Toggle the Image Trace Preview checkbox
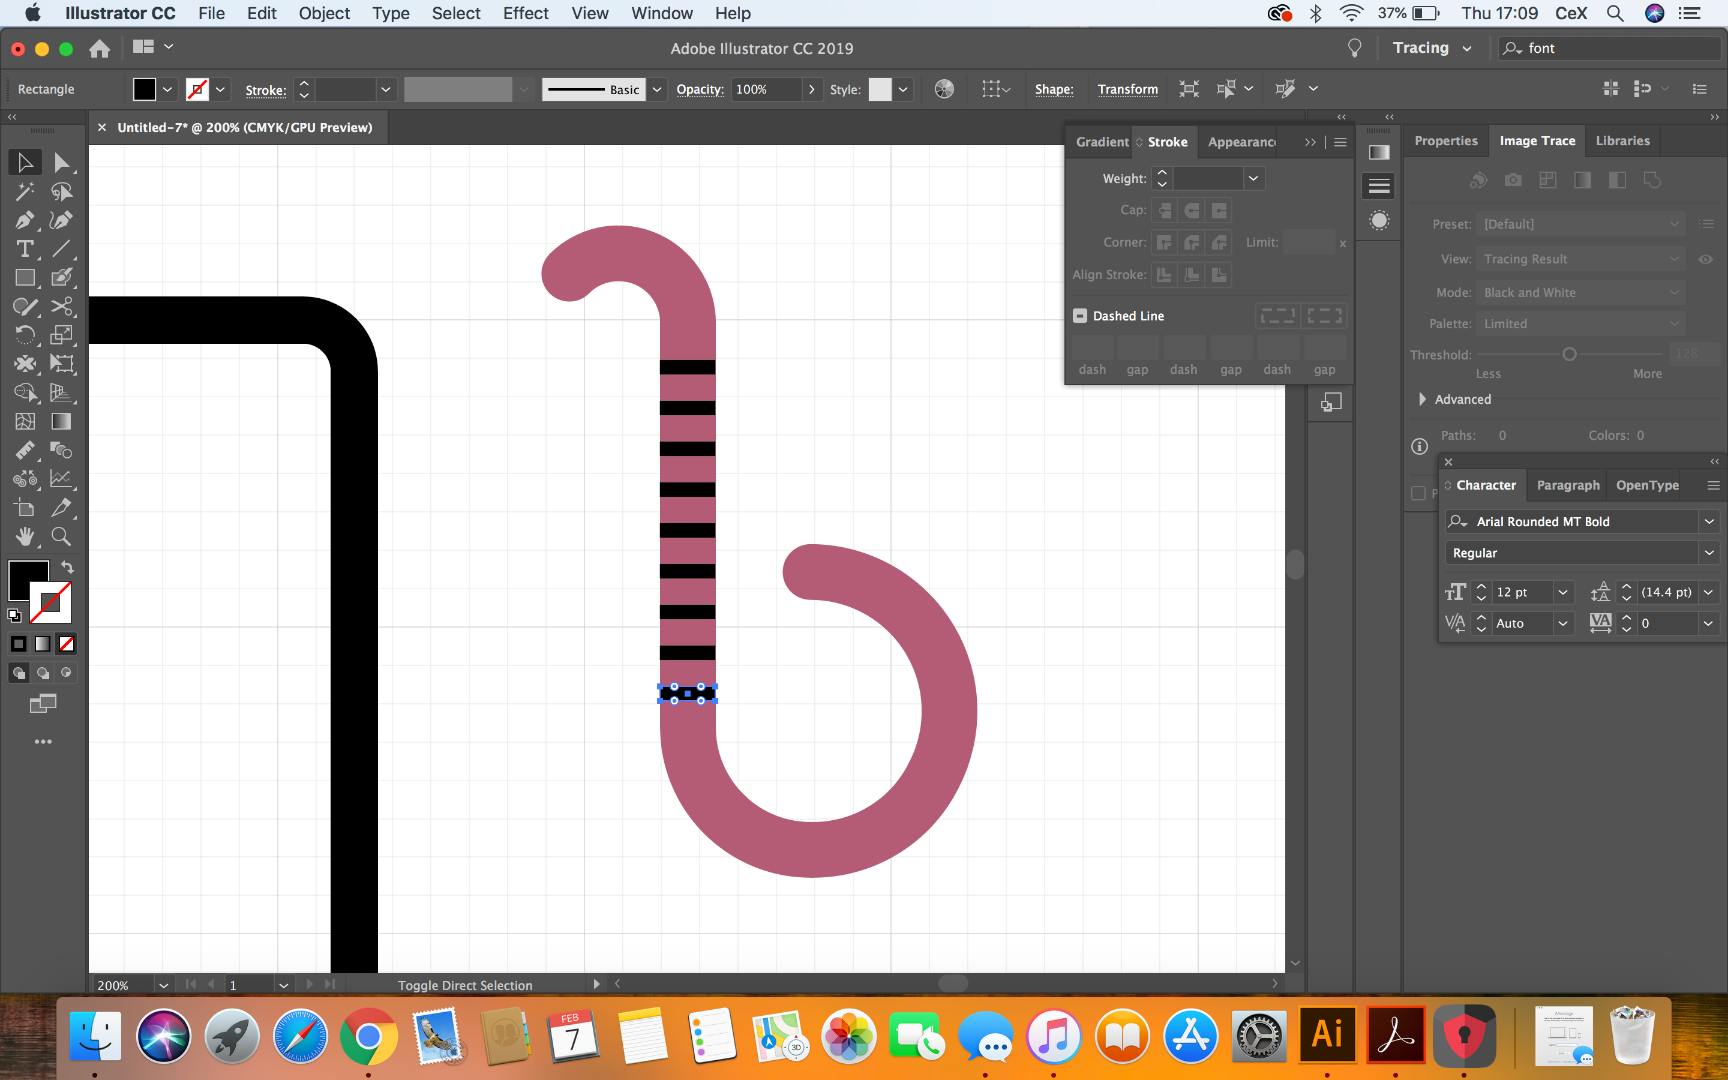 (1418, 493)
